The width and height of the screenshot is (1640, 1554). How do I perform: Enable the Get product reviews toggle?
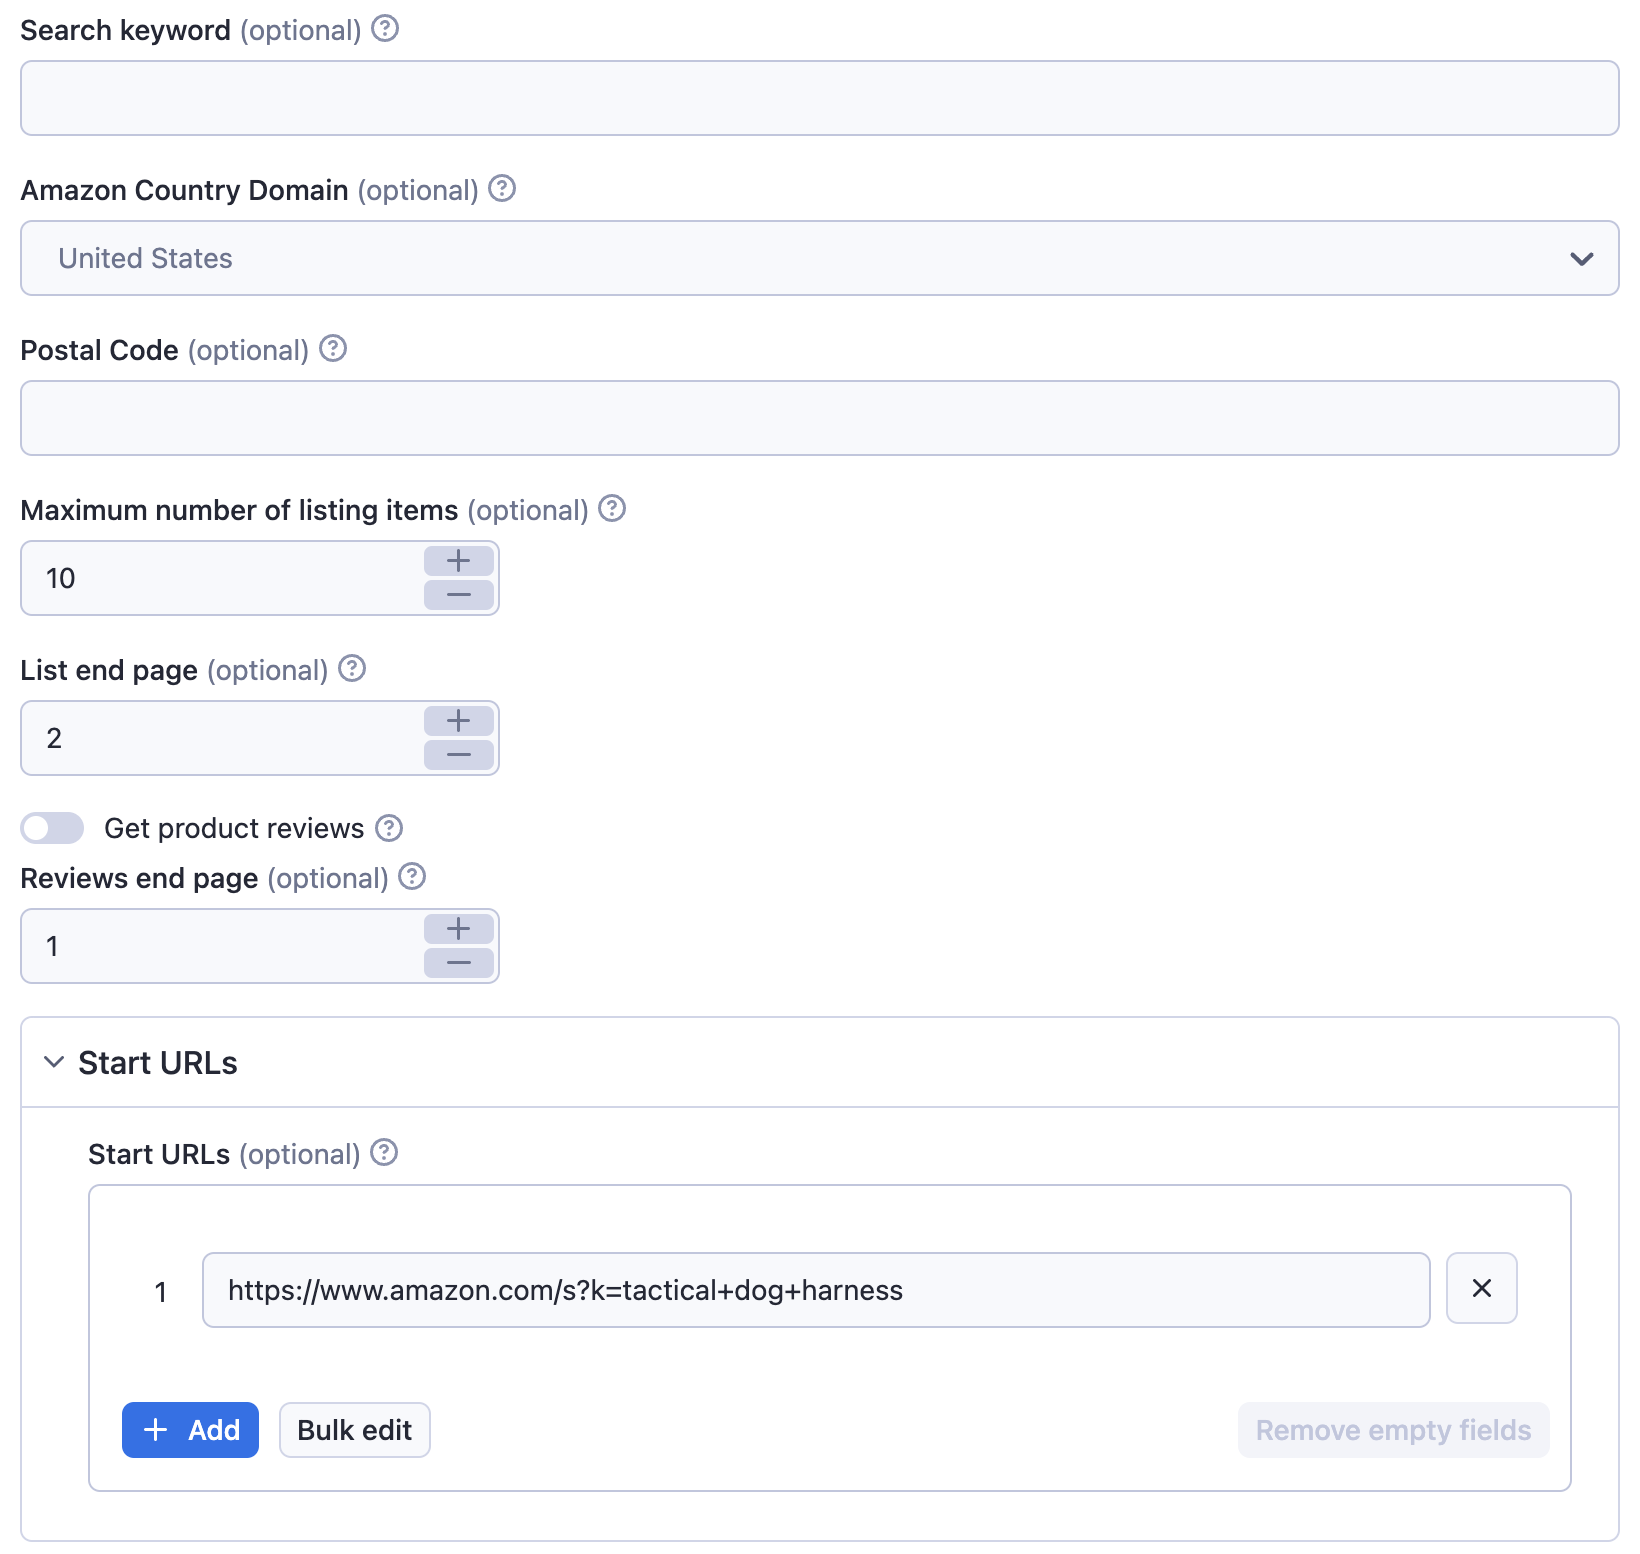point(53,828)
